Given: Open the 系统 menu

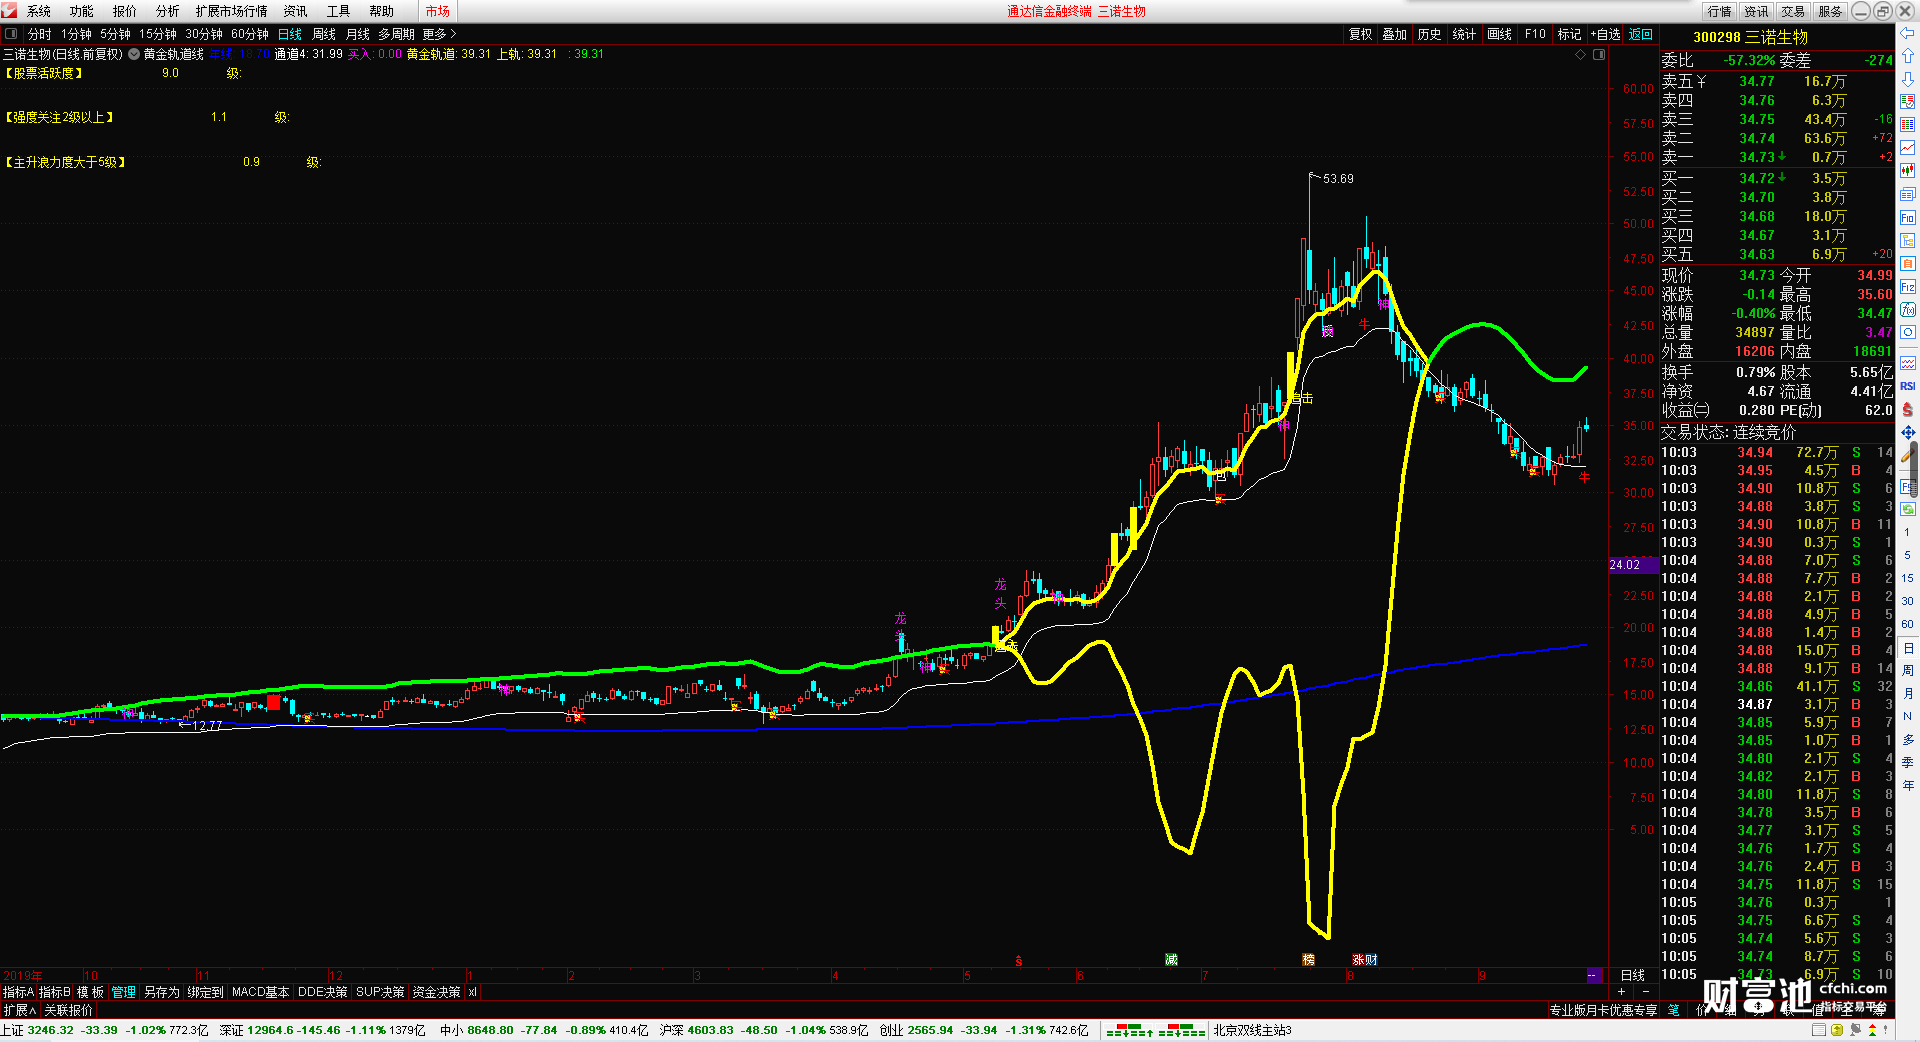Looking at the screenshot, I should [x=38, y=11].
